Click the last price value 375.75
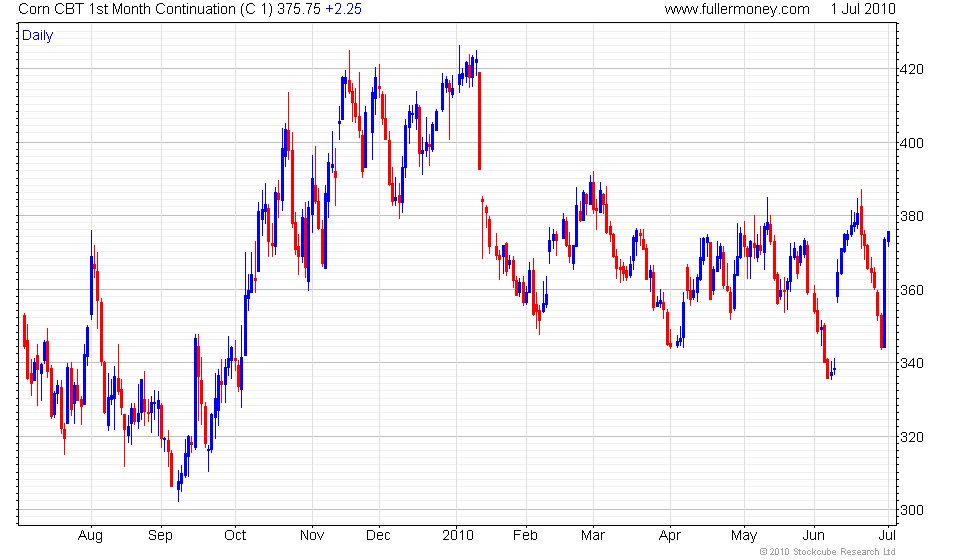This screenshot has height=560, width=980. [299, 9]
